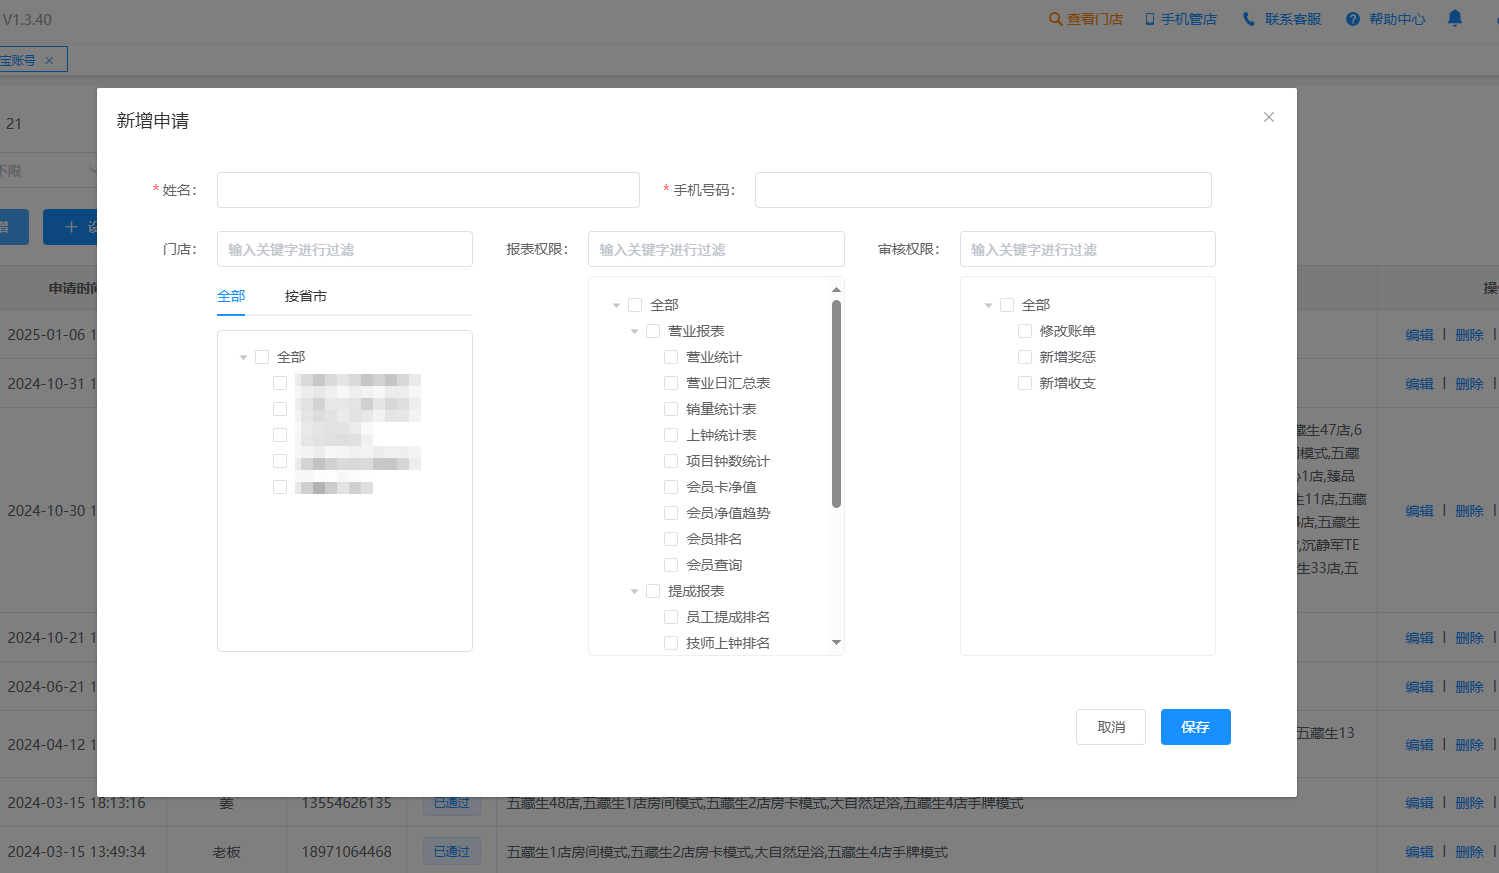Click 删除 link for 2025-01-06 row
1499x873 pixels.
pyautogui.click(x=1469, y=335)
